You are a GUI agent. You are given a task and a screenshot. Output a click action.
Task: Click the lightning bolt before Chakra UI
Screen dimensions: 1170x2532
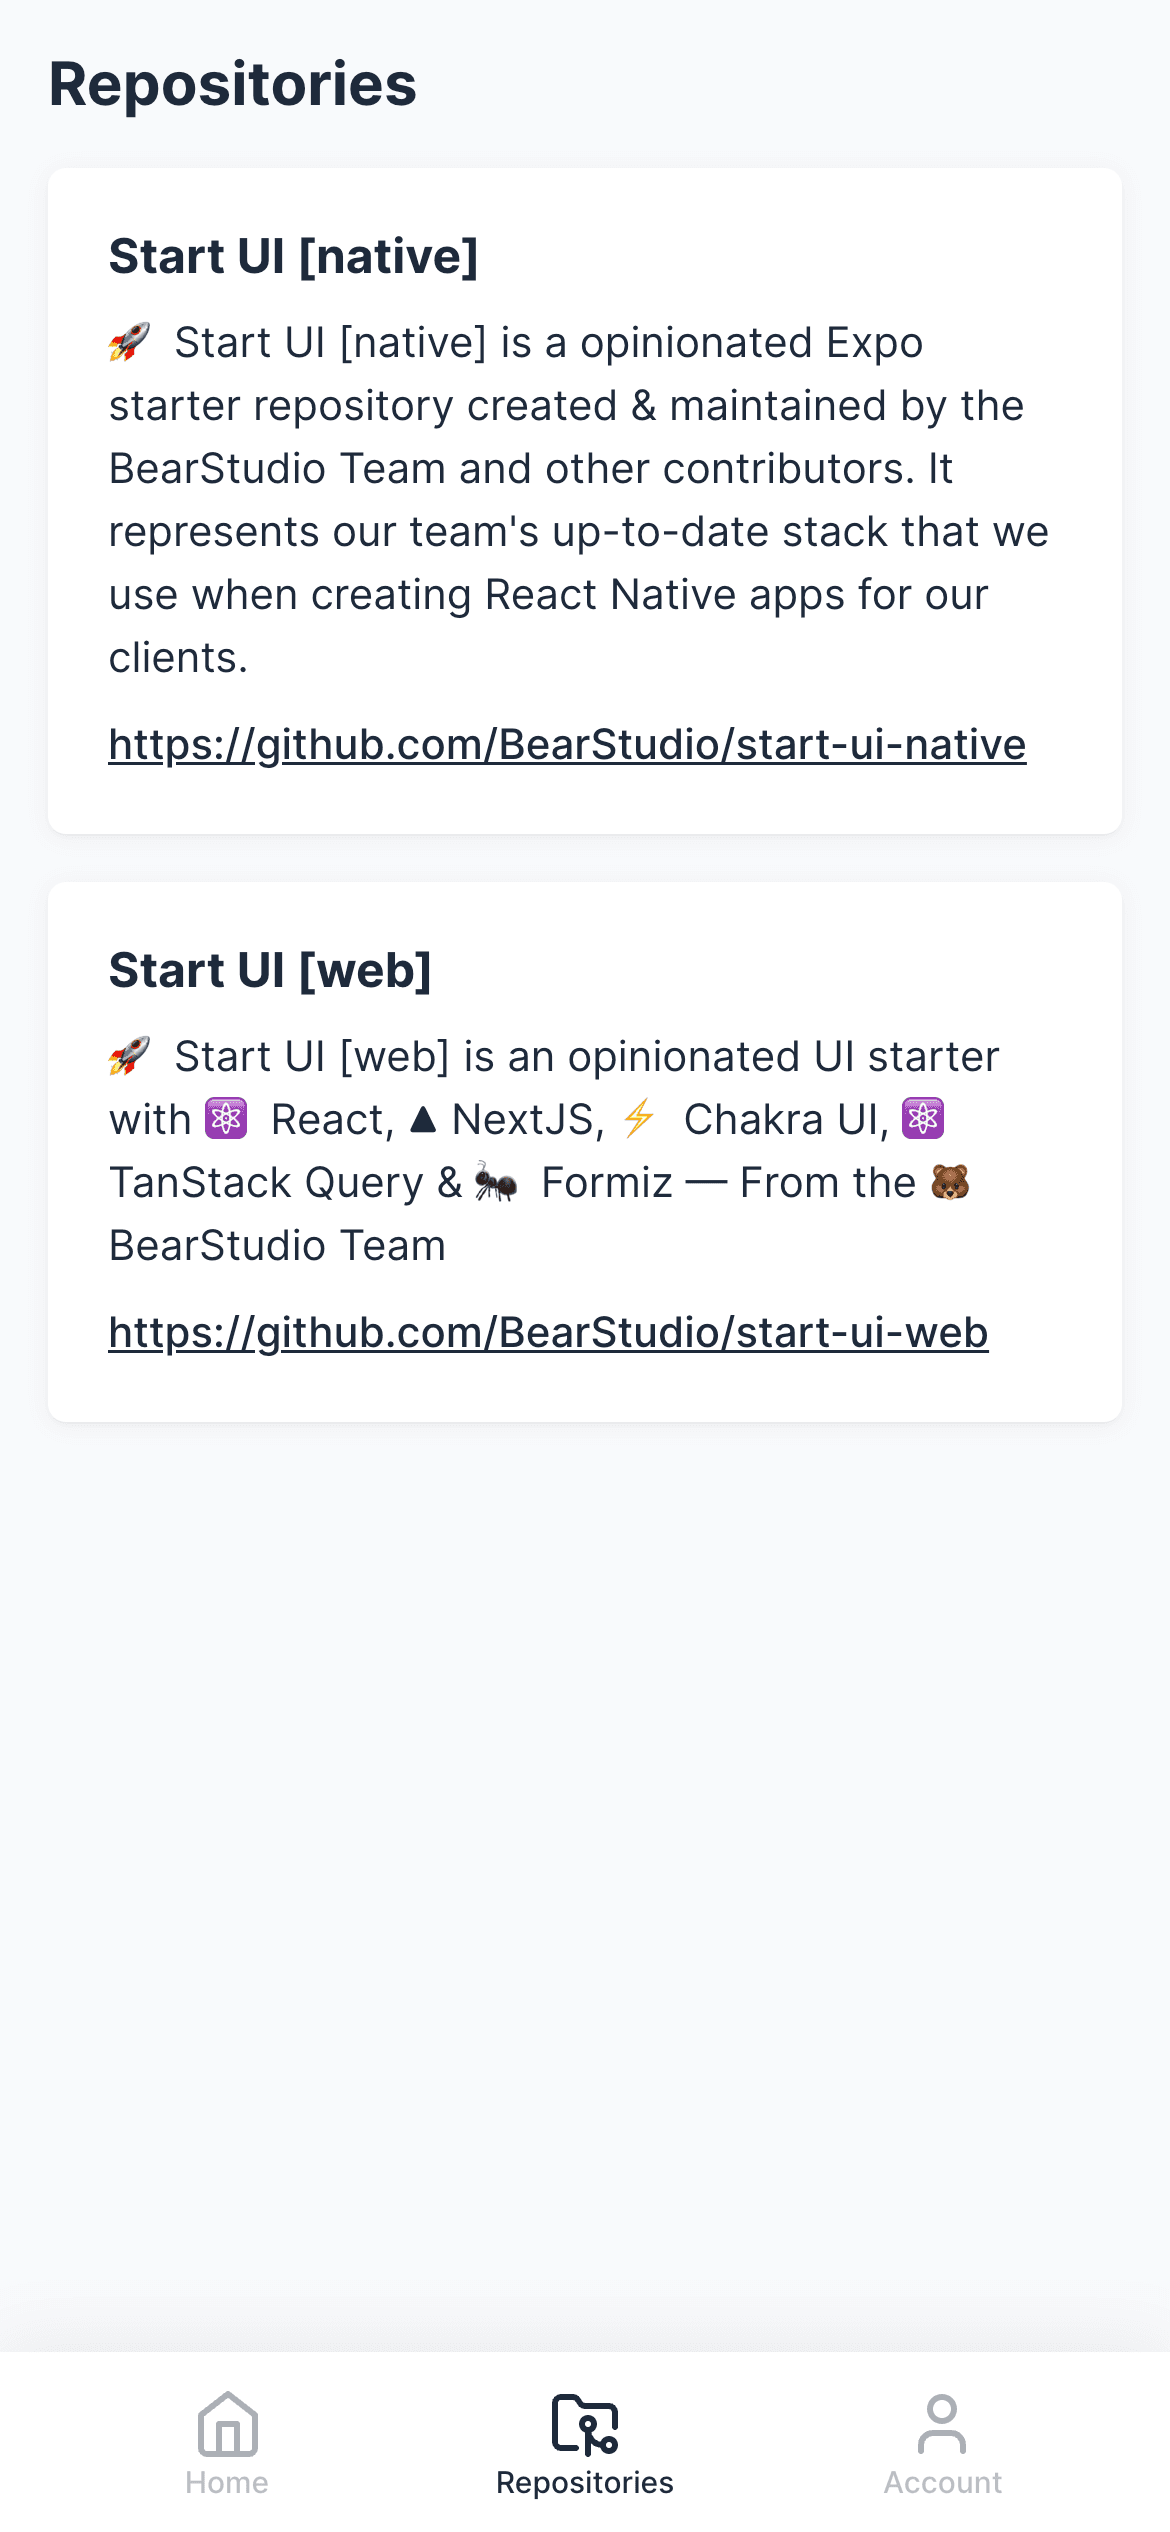(639, 1119)
